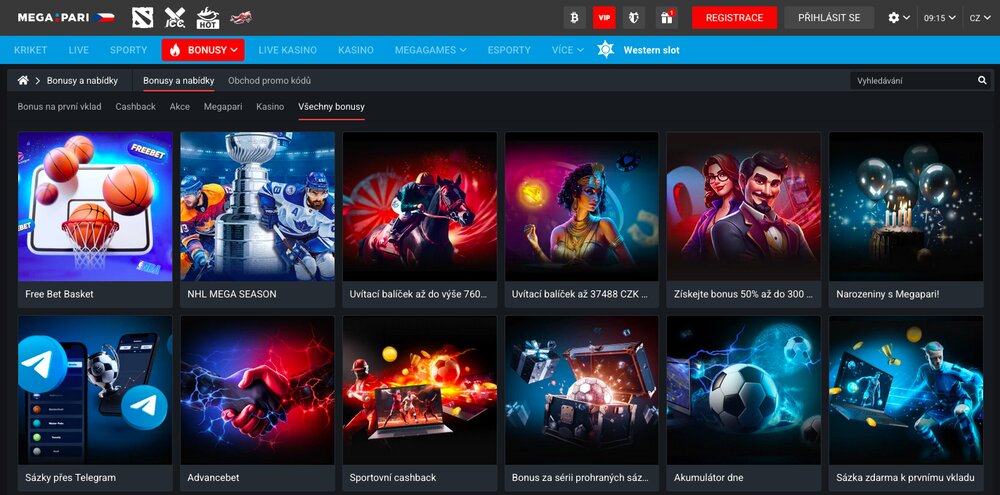Go to KASINO in the navigation bar
The height and width of the screenshot is (495, 1000).
click(356, 50)
